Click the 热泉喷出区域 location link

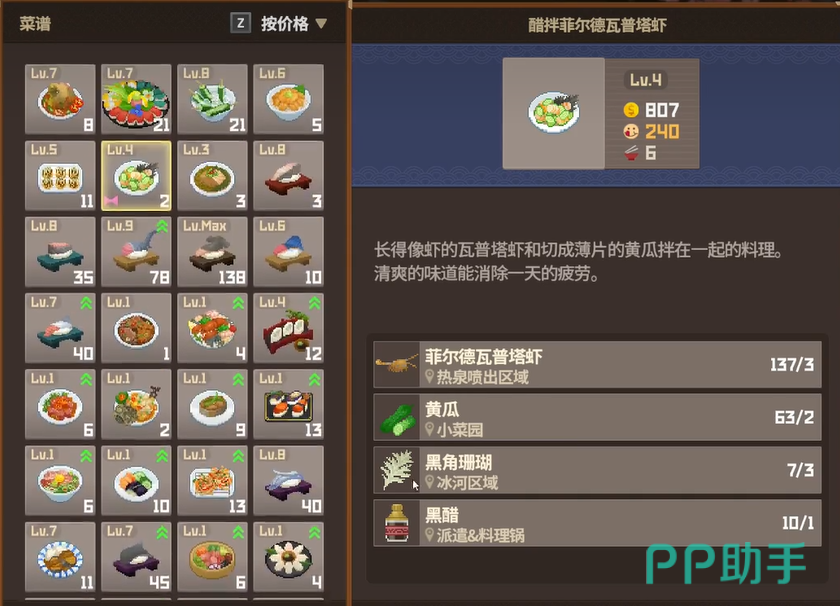click(482, 377)
